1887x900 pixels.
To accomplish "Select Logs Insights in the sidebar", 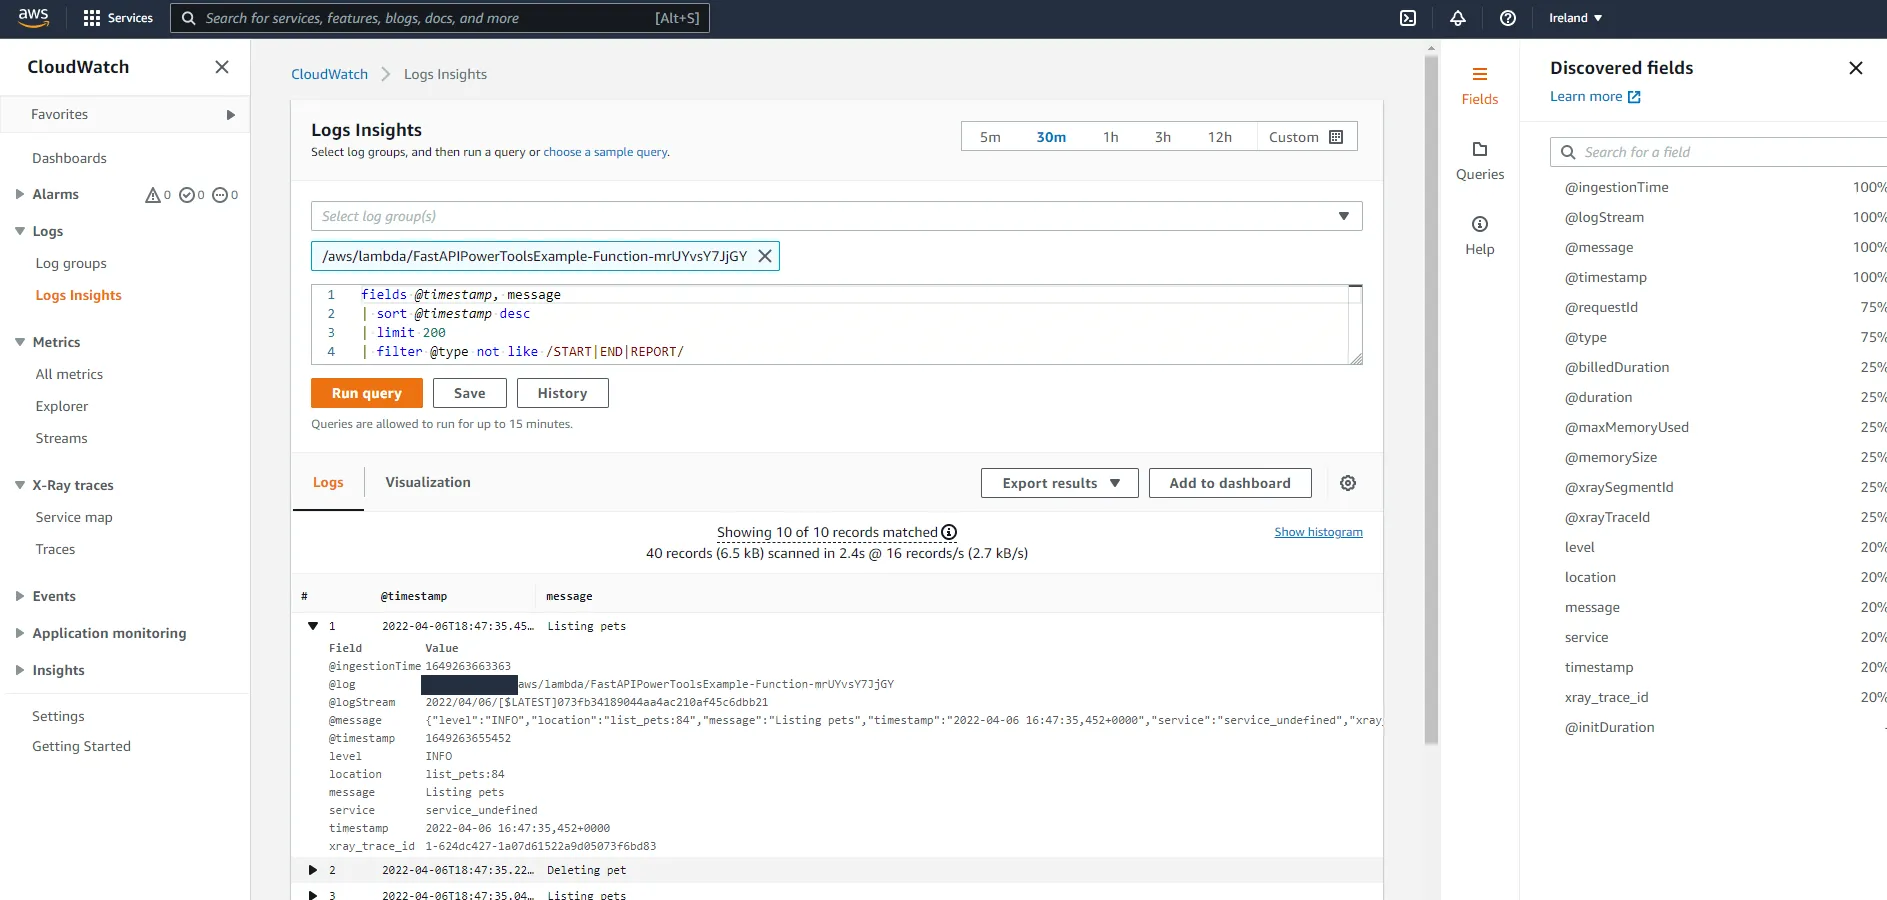I will click(x=79, y=295).
